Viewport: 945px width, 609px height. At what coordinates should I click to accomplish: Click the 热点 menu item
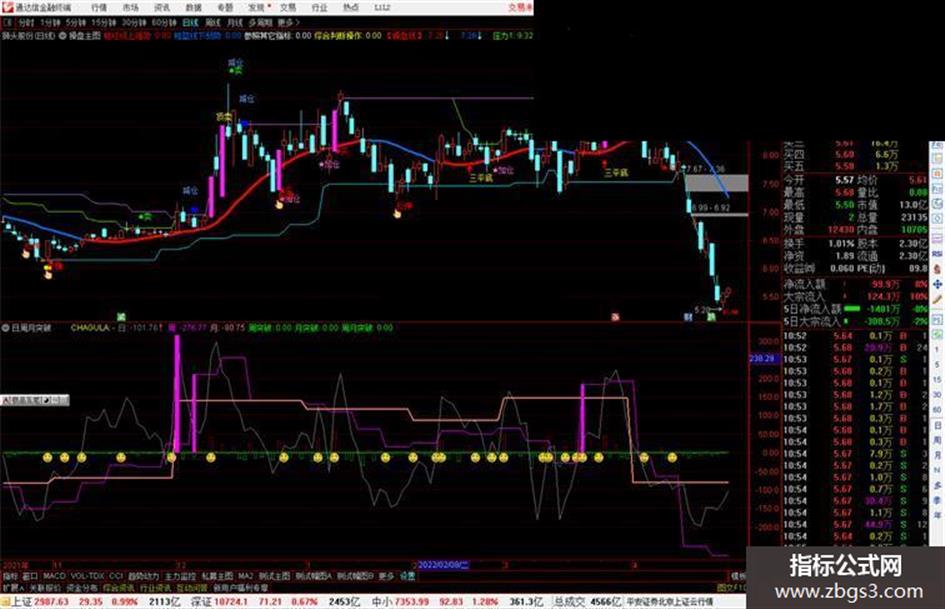350,8
